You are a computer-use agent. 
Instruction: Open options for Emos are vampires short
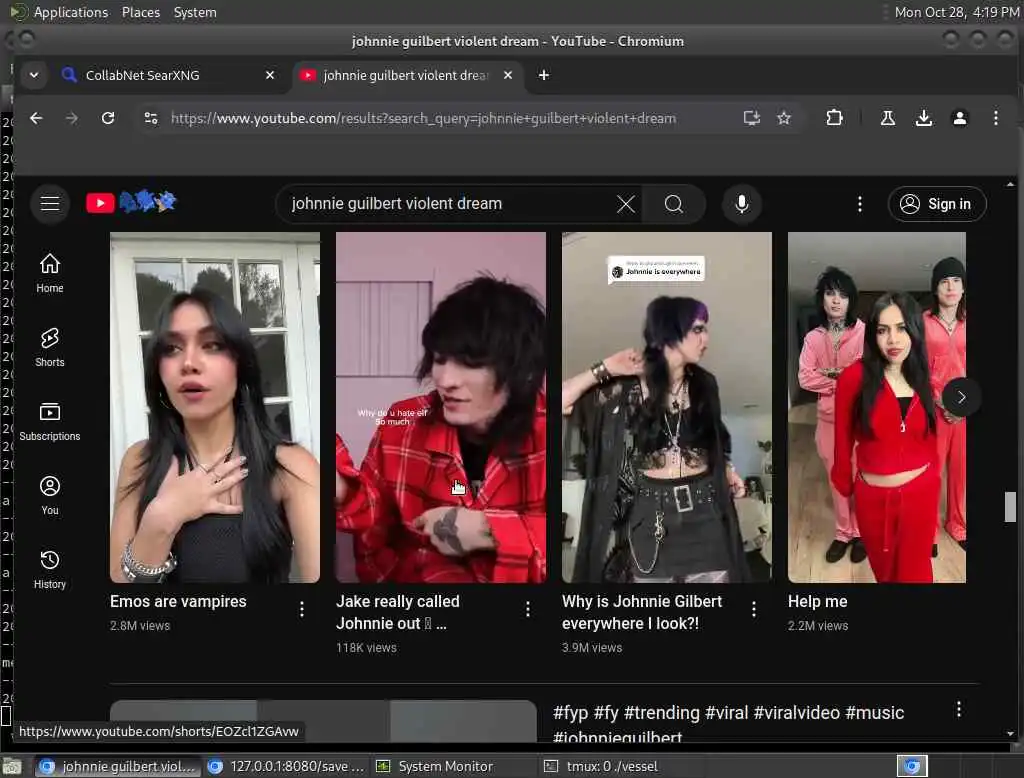coord(302,609)
